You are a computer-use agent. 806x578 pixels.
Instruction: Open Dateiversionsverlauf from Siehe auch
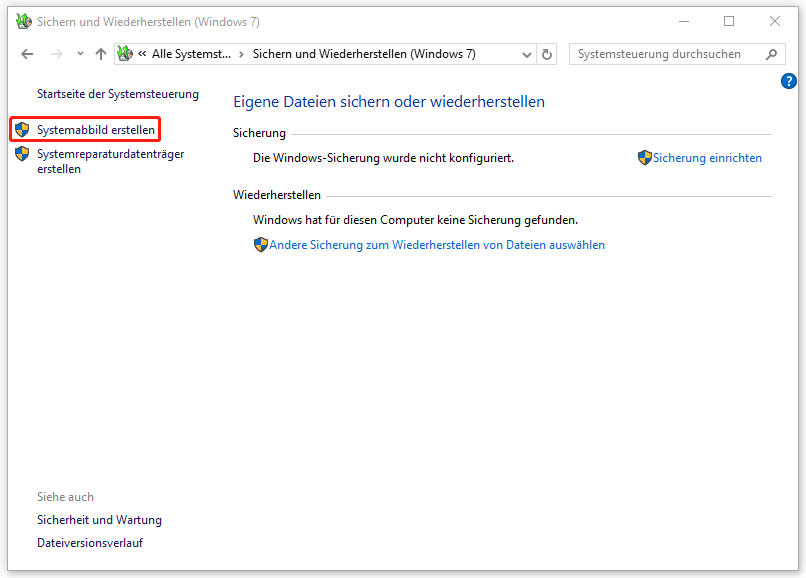[89, 542]
